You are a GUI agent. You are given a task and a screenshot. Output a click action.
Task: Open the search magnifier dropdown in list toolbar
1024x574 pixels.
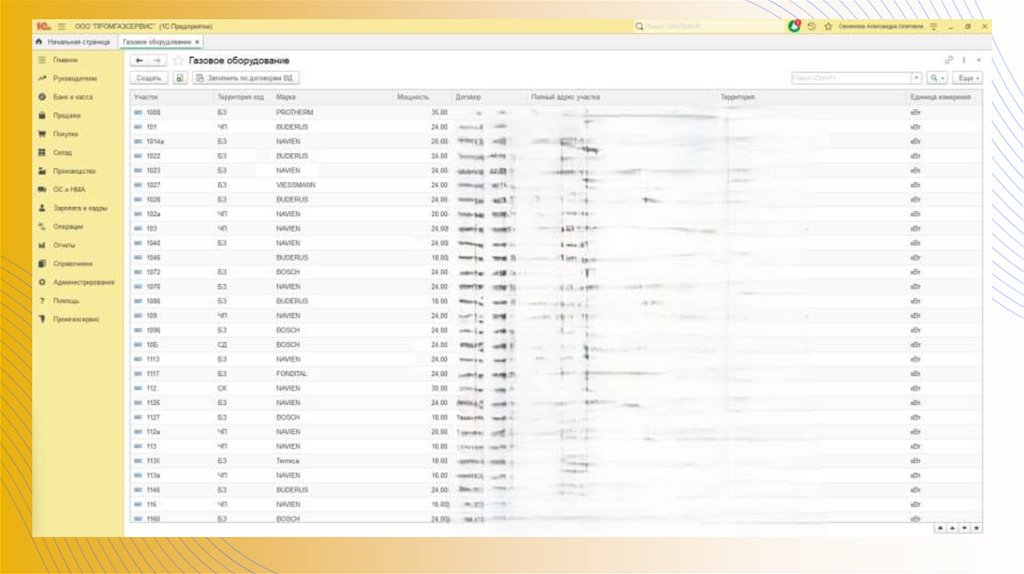[937, 78]
